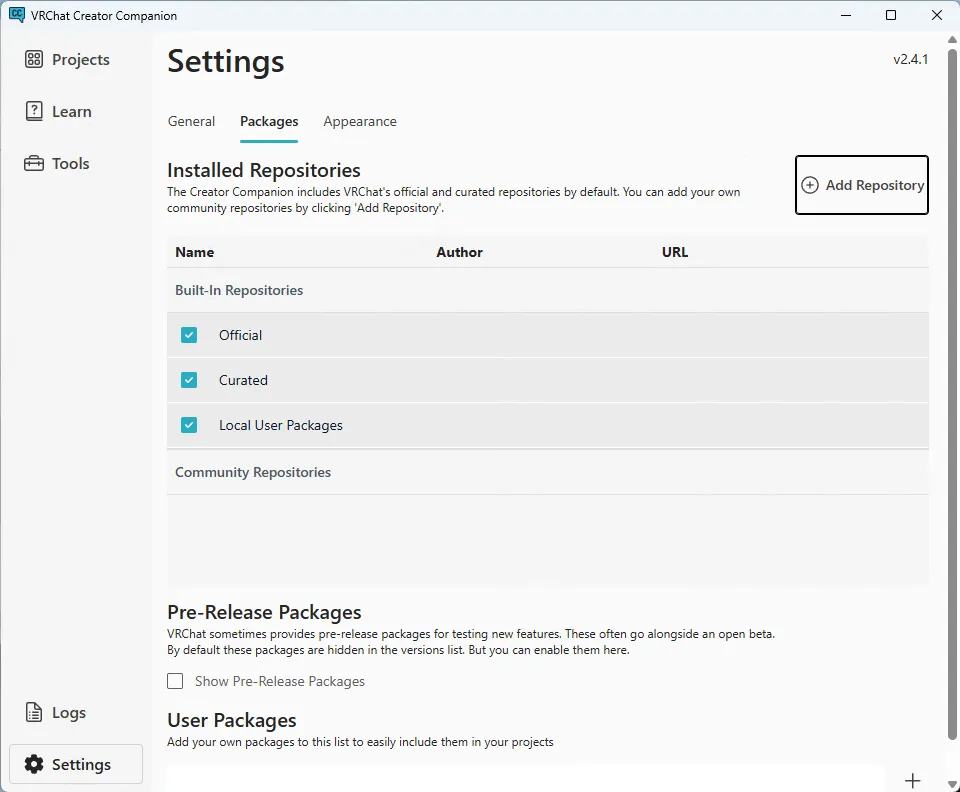
Task: Disable the Curated repository checkbox
Action: click(189, 380)
